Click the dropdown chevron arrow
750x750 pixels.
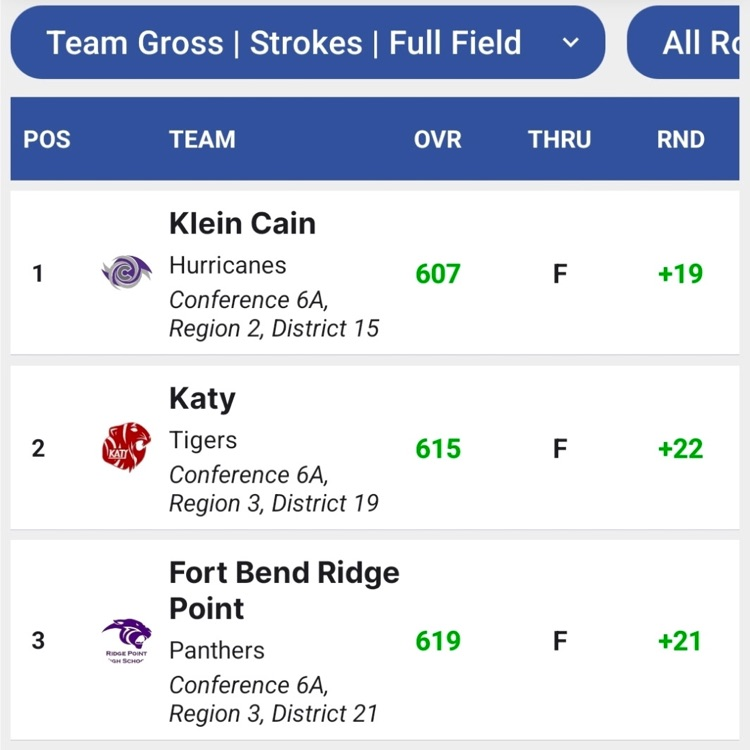pos(570,43)
